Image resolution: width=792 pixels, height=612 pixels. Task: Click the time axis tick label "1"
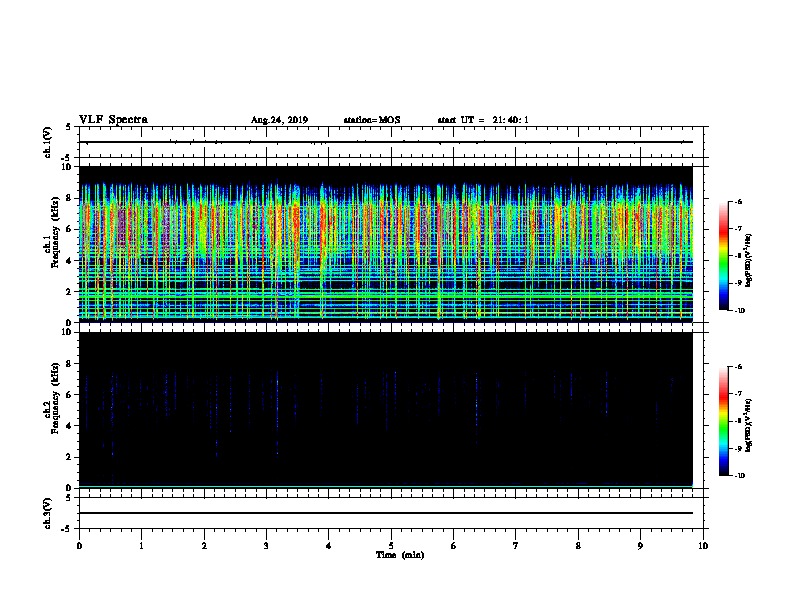(x=141, y=546)
